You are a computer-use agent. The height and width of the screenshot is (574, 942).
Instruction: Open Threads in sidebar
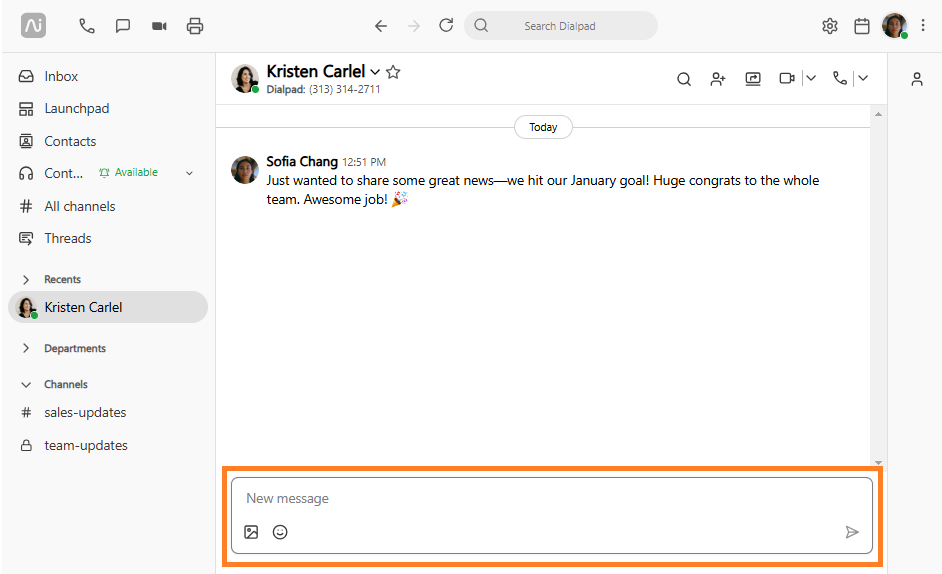coord(55,239)
